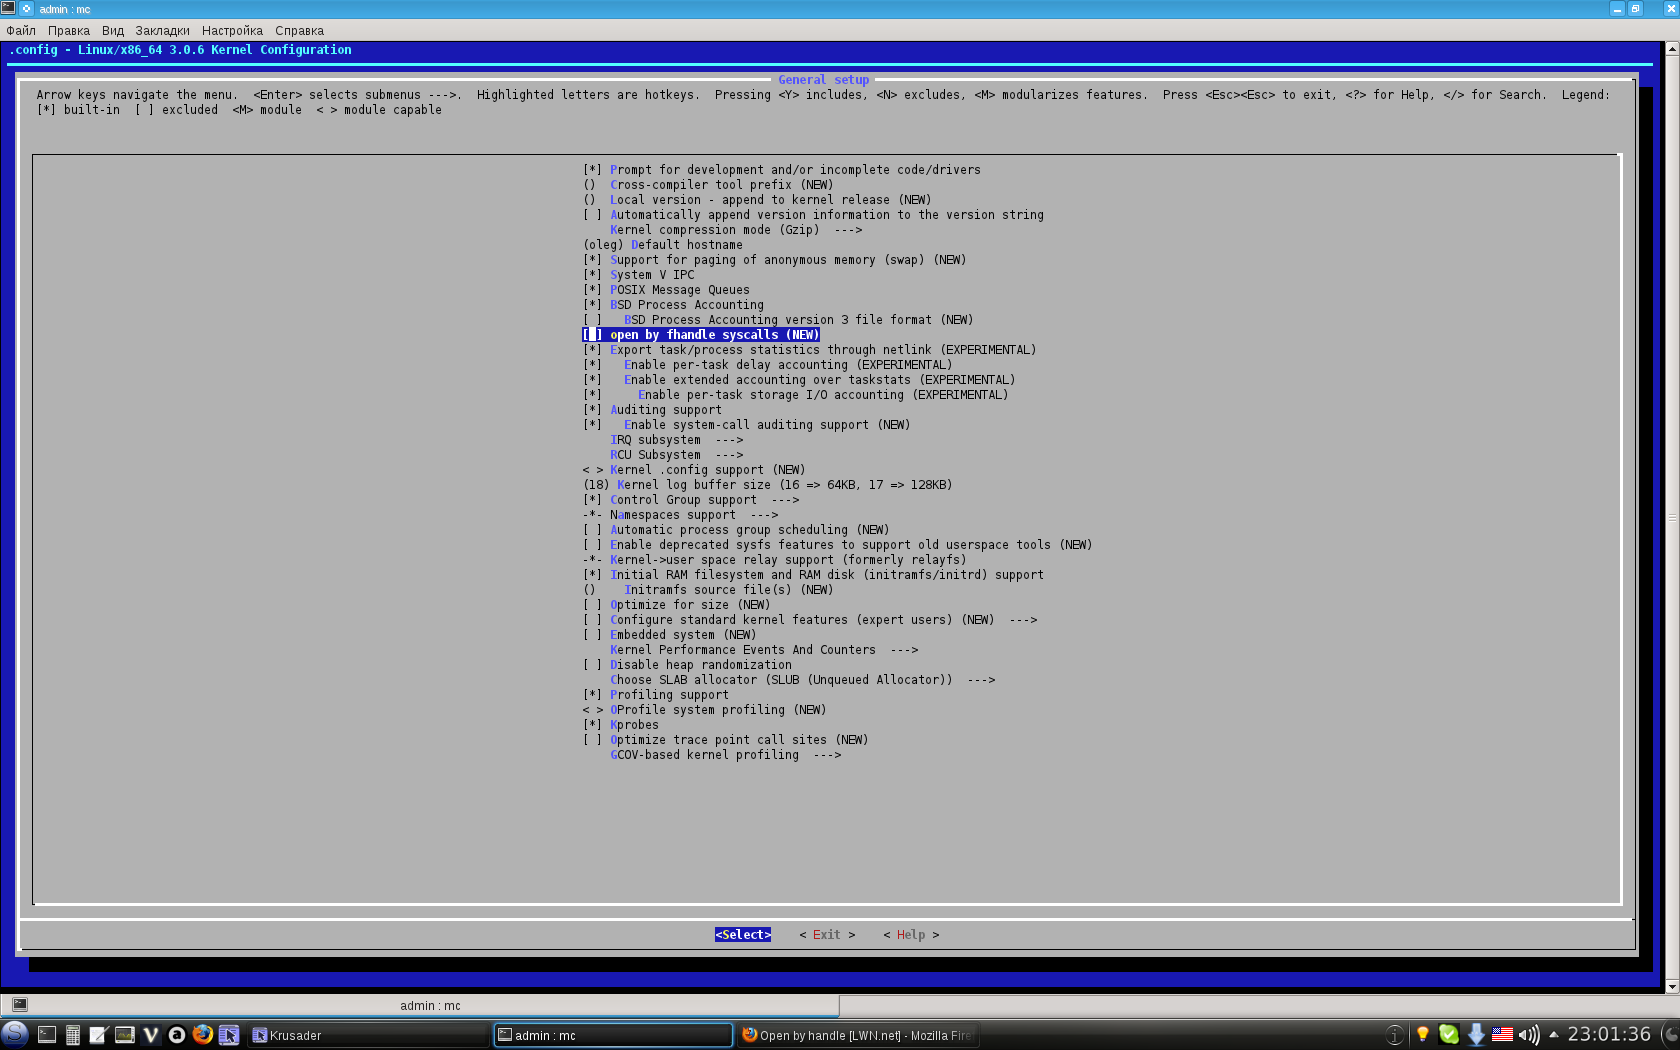This screenshot has height=1050, width=1680.
Task: Switch keyboard layout via US flag
Action: click(1502, 1034)
